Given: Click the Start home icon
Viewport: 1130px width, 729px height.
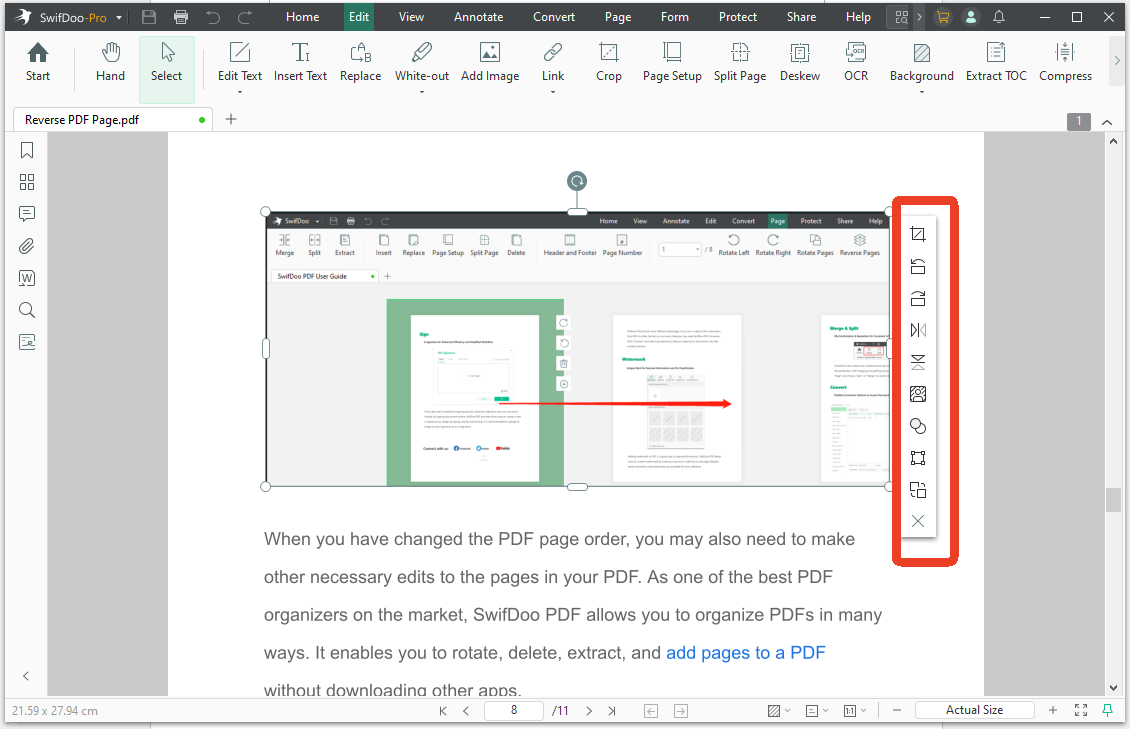Looking at the screenshot, I should coord(37,63).
